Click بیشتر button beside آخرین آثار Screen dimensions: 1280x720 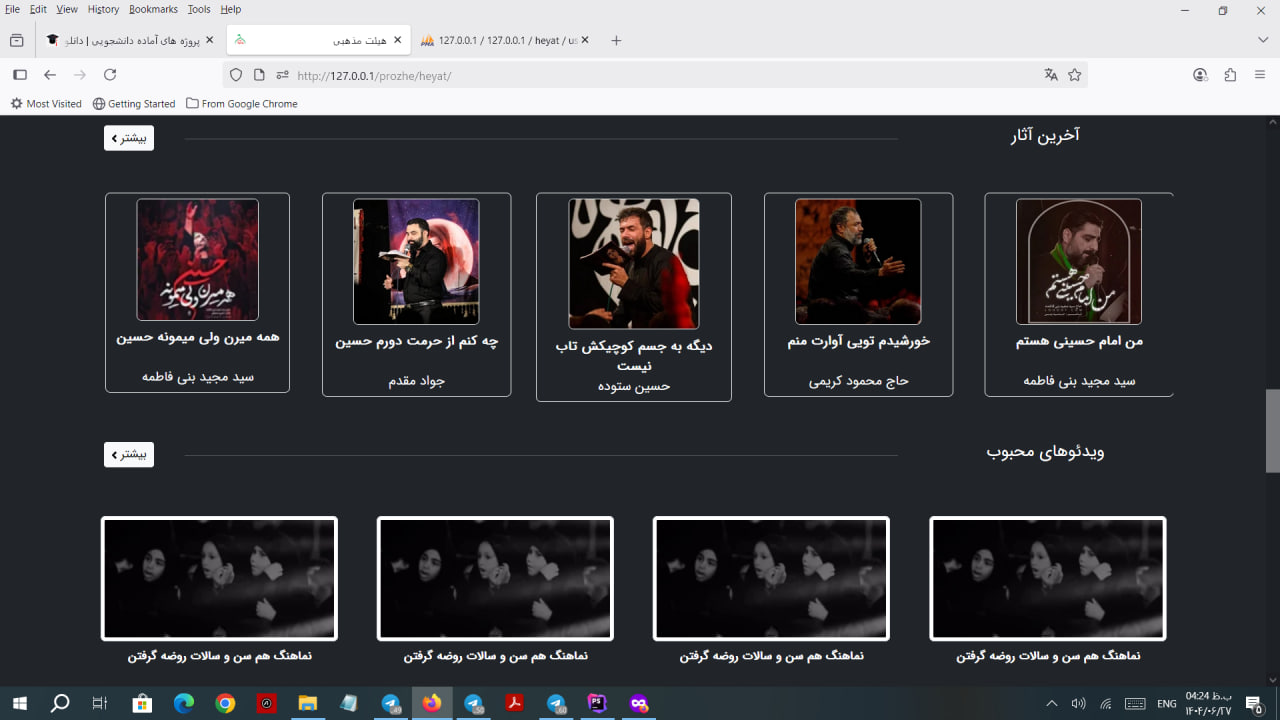129,138
